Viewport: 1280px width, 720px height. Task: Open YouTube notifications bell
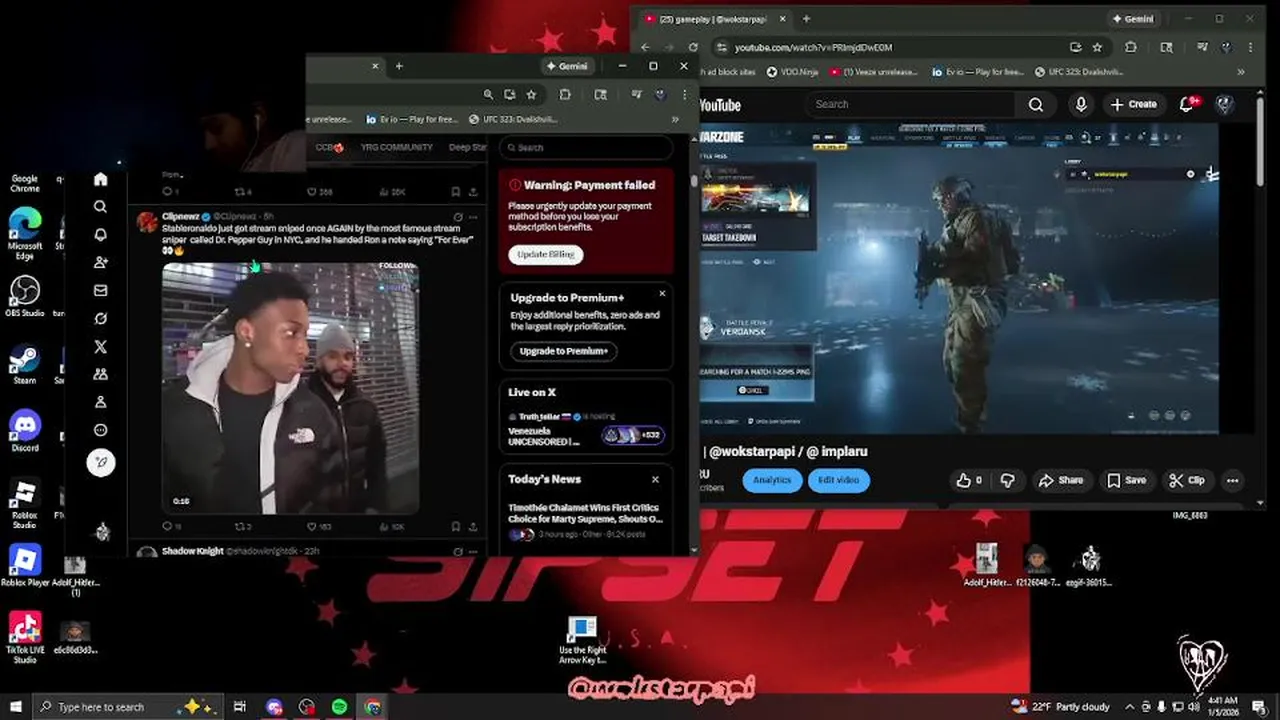1187,104
